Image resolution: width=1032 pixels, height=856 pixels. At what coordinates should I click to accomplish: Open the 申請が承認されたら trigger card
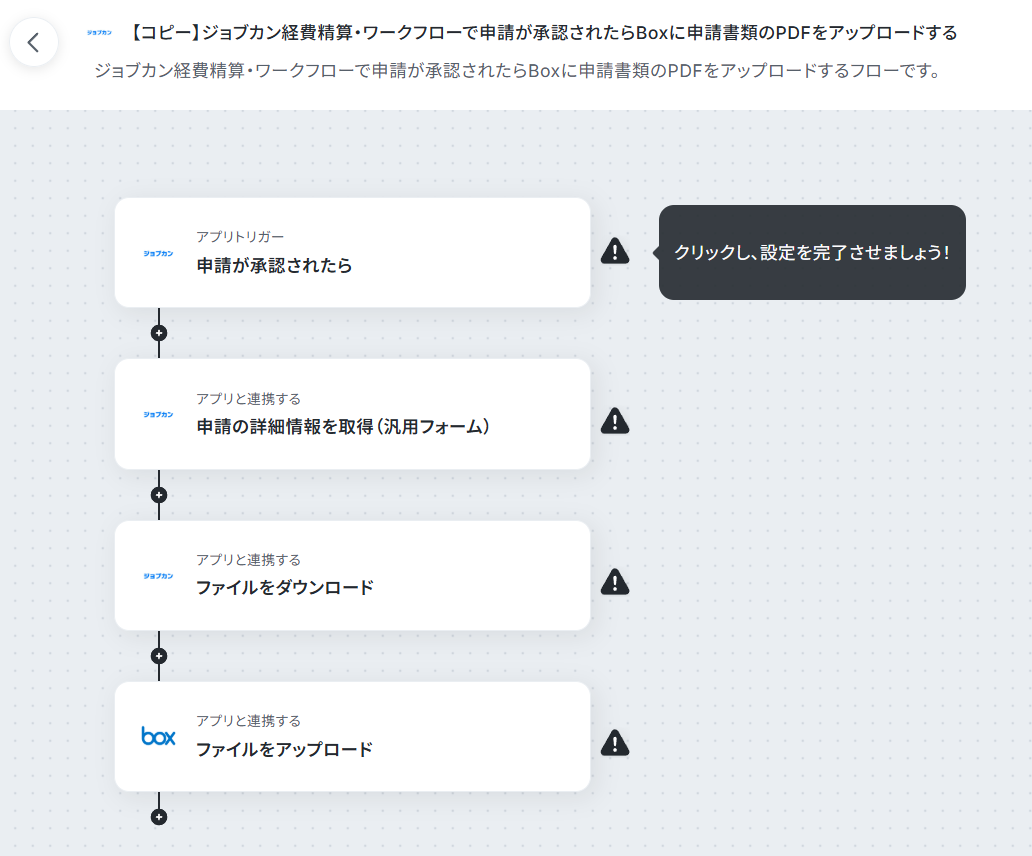coord(352,253)
